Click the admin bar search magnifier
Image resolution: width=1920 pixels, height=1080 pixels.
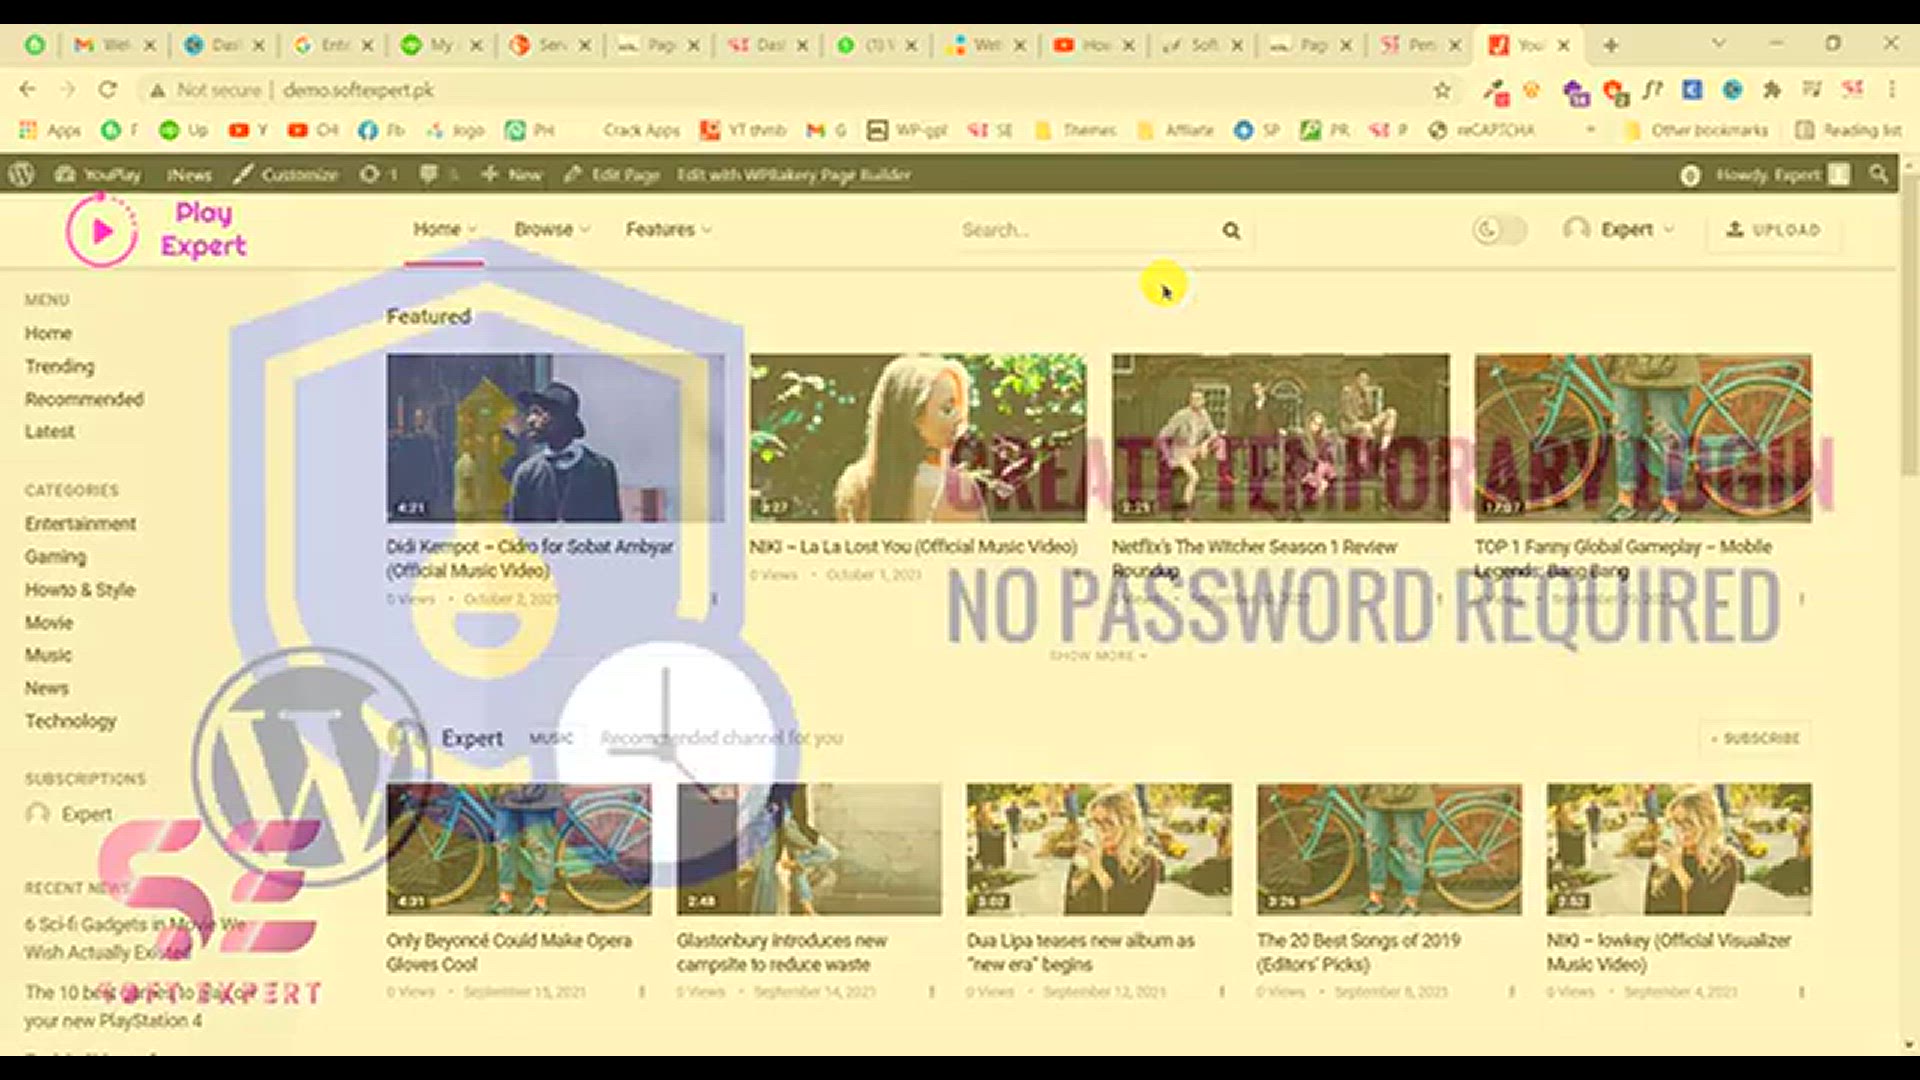point(1879,174)
